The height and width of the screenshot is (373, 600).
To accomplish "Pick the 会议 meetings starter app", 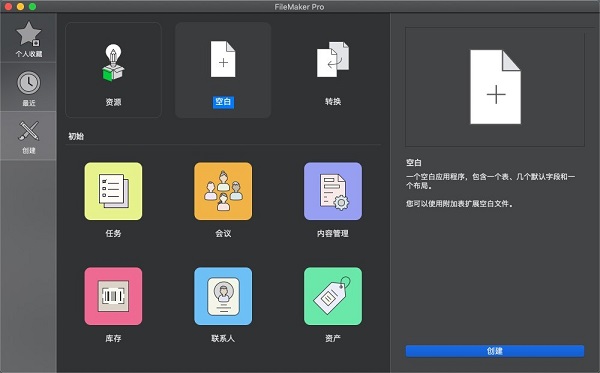I will pyautogui.click(x=223, y=191).
